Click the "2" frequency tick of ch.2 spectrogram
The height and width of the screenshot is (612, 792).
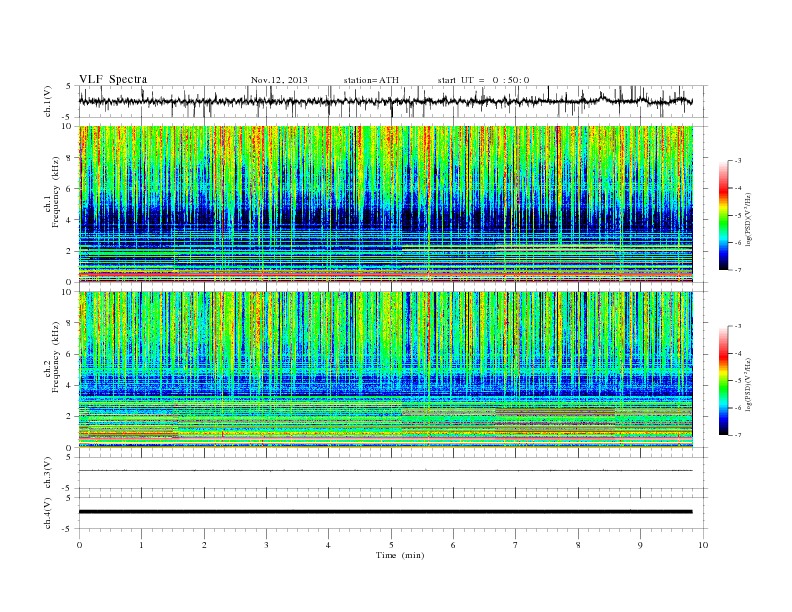point(70,417)
